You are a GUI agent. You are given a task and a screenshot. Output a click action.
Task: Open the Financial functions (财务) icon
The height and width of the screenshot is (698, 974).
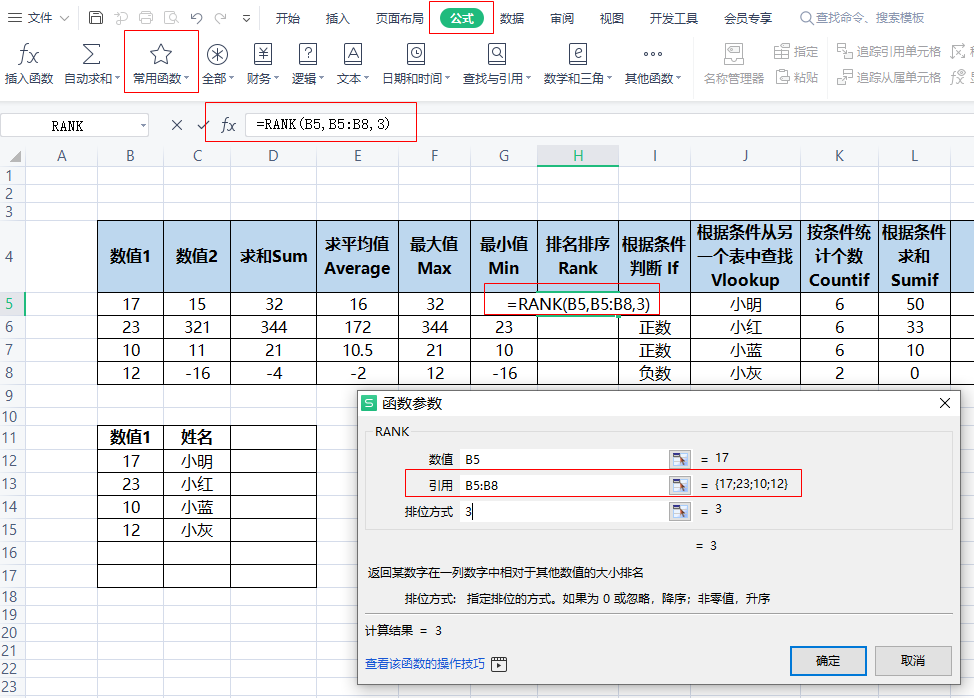pos(263,55)
